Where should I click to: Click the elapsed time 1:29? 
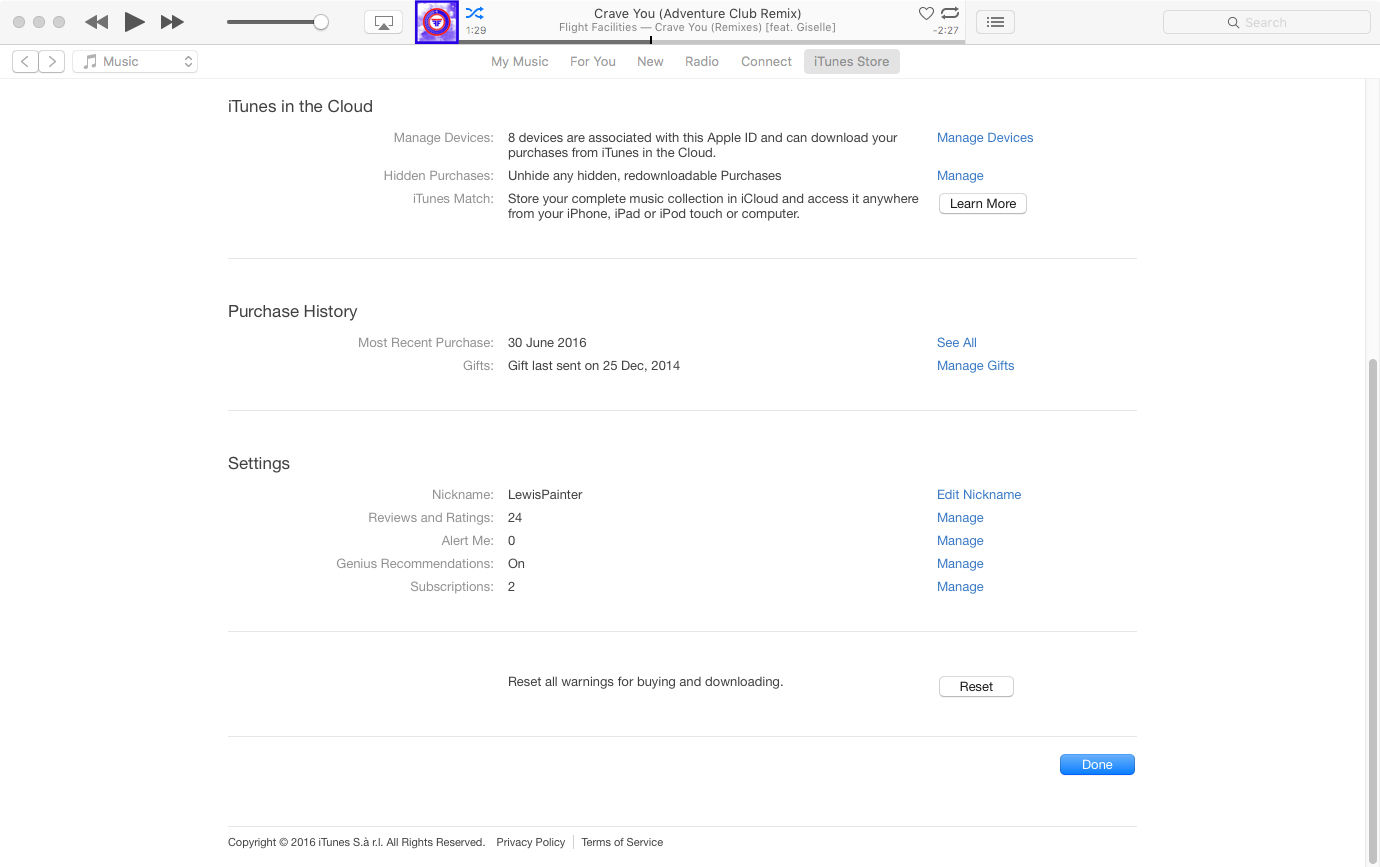pyautogui.click(x=476, y=31)
